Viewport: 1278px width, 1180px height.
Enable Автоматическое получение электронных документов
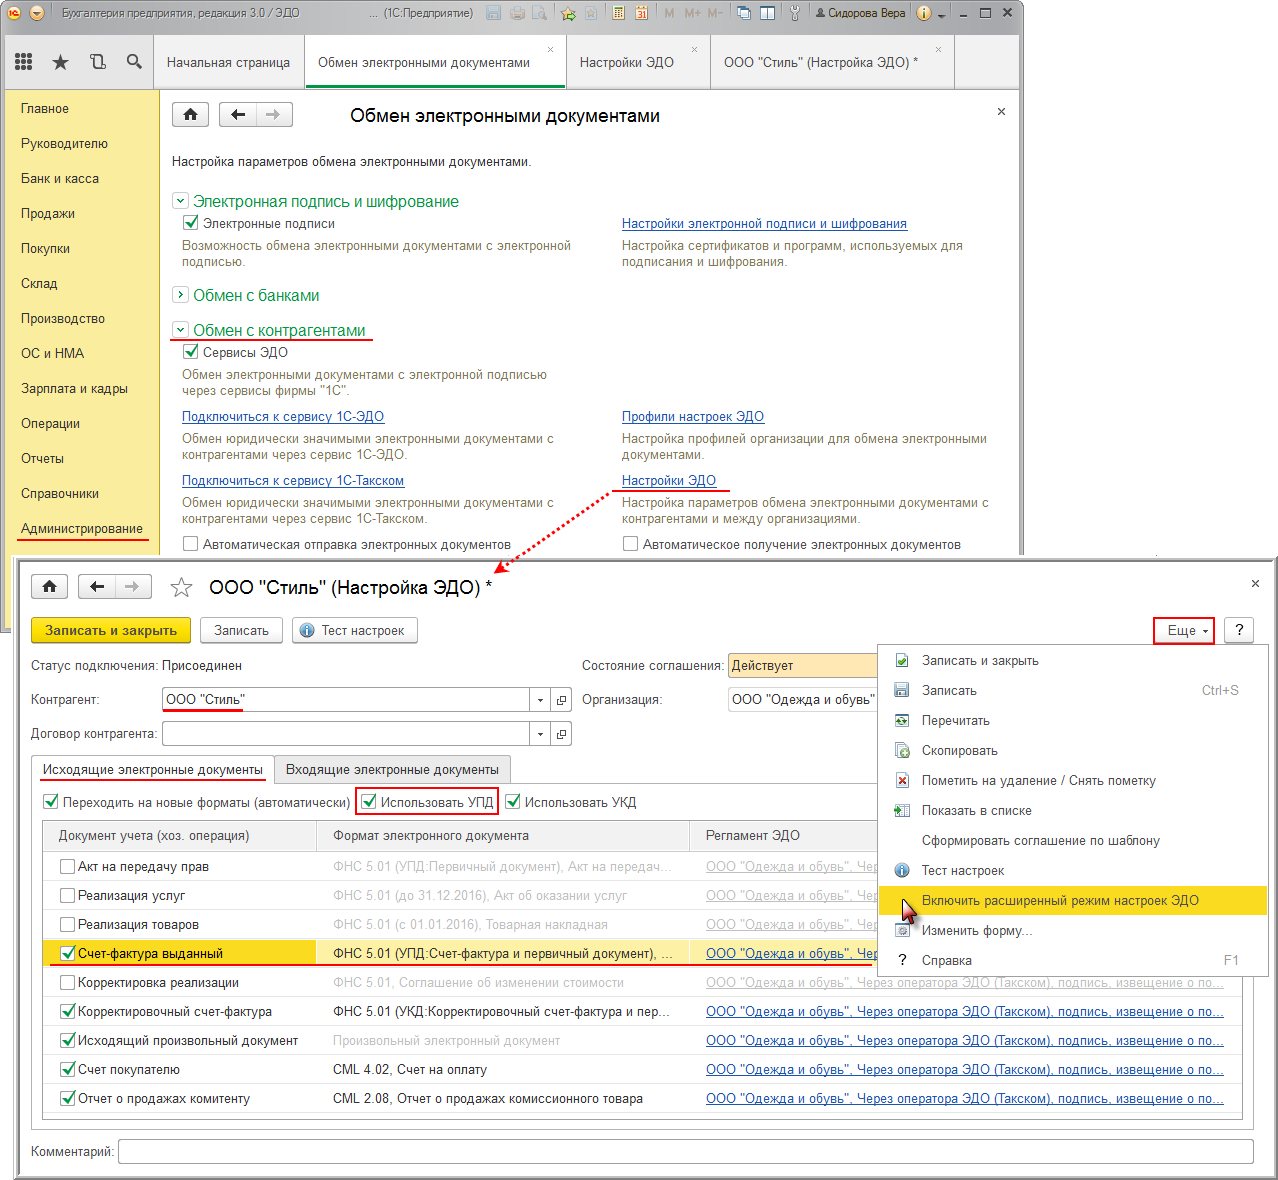point(630,544)
